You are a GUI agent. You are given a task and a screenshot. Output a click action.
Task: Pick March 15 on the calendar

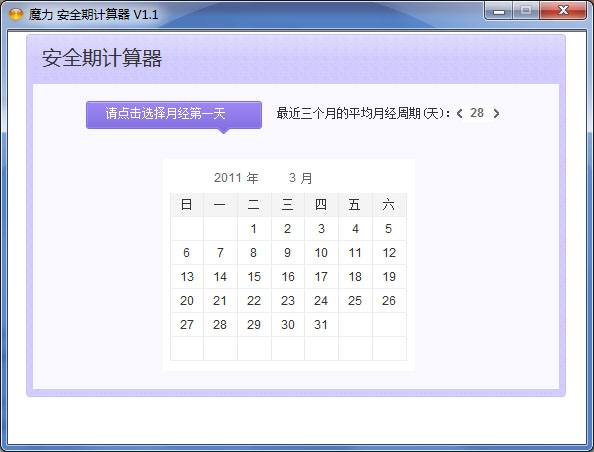tap(254, 277)
